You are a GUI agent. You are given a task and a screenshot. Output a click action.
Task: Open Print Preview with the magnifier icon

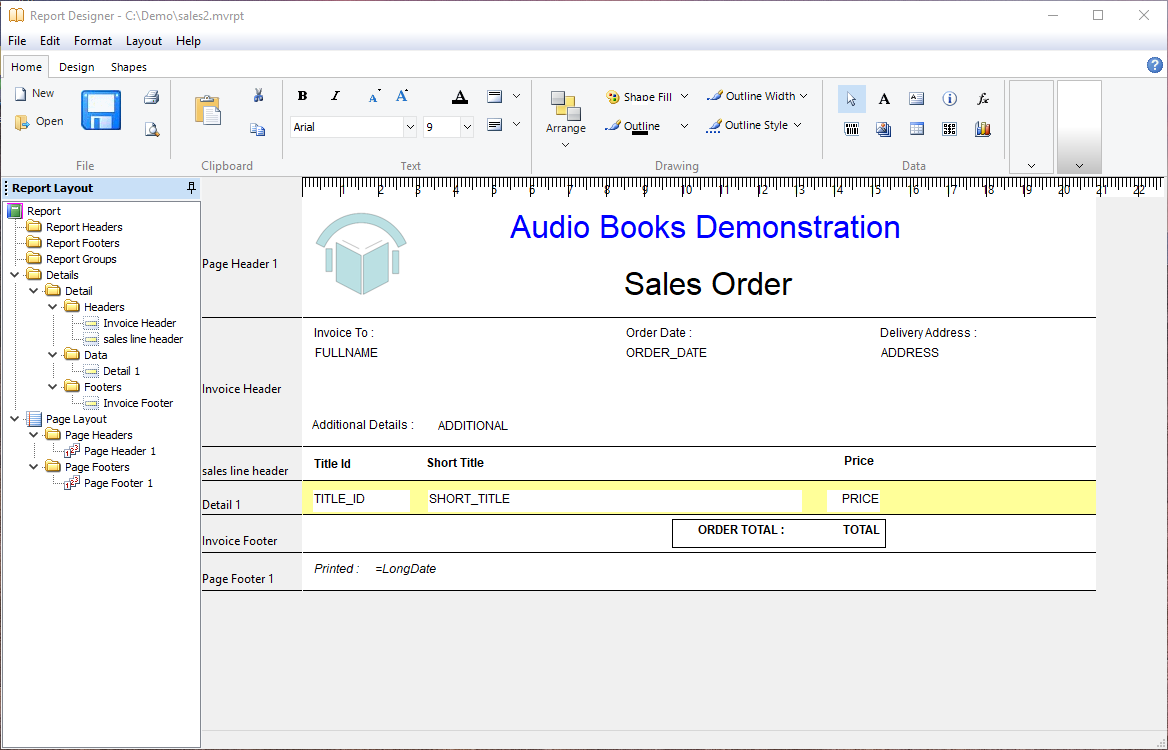click(x=151, y=129)
